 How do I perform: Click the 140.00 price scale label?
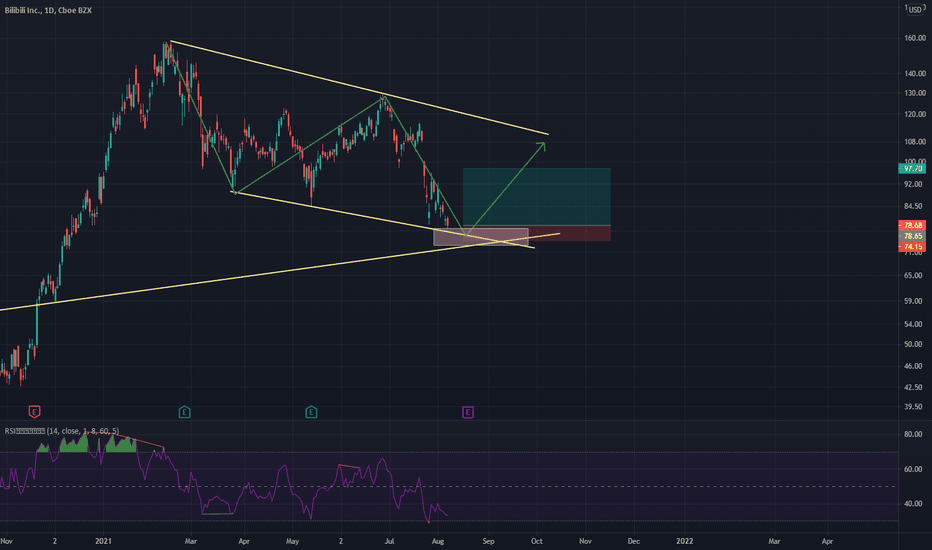915,74
